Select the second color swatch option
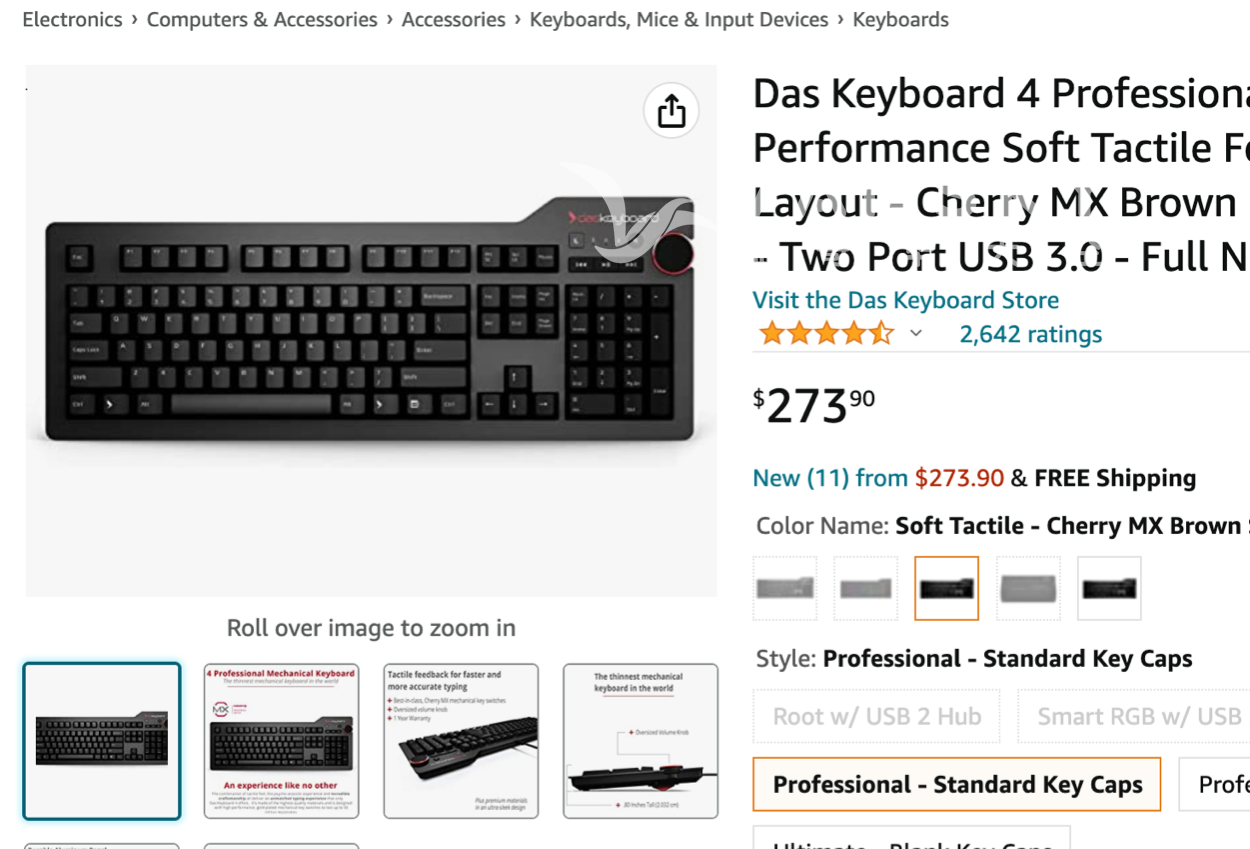This screenshot has width=1250, height=849. pos(866,588)
